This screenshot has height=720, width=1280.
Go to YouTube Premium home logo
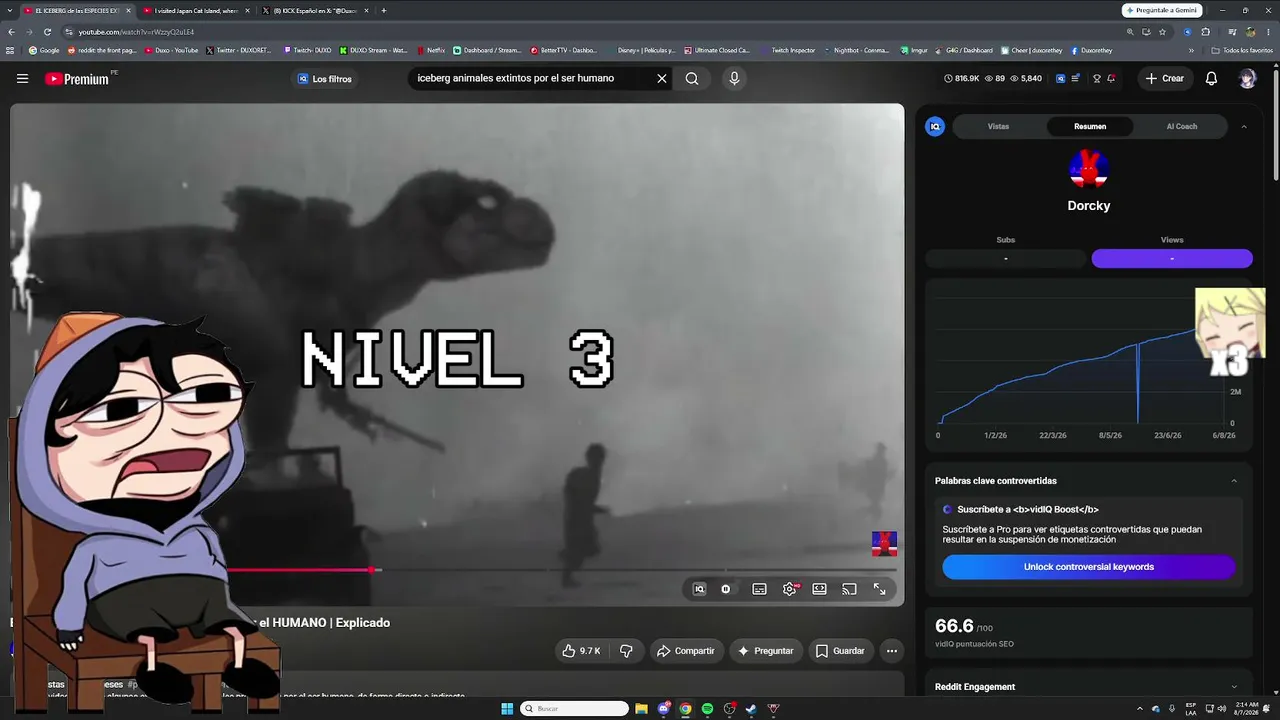click(79, 78)
